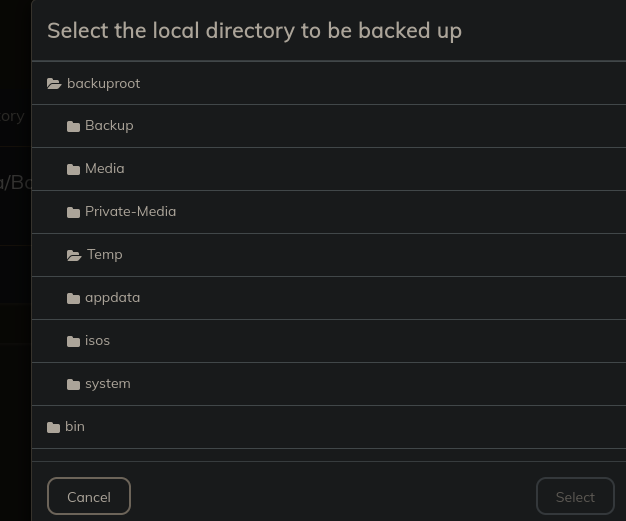The width and height of the screenshot is (626, 521).
Task: Collapse the Temp directory row
Action: 104,254
